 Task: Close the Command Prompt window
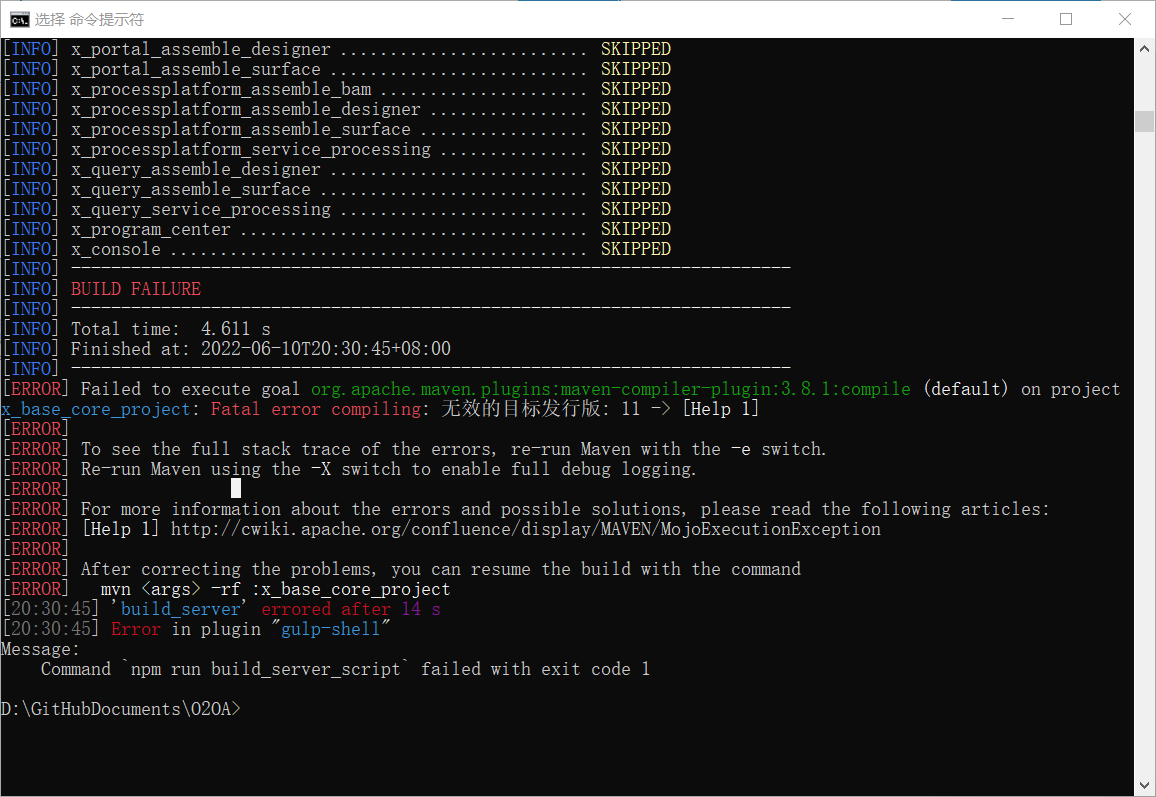1124,19
